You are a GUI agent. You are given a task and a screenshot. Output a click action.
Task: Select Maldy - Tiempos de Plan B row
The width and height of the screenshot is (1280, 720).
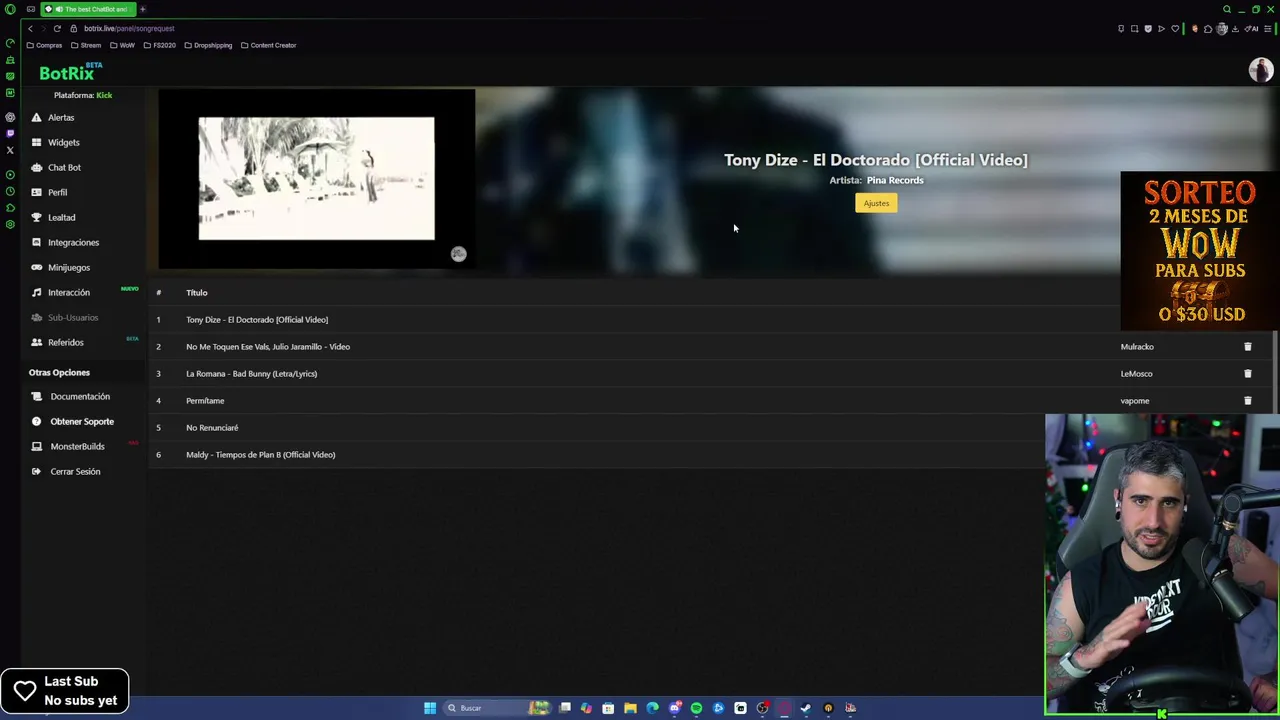[x=595, y=454]
